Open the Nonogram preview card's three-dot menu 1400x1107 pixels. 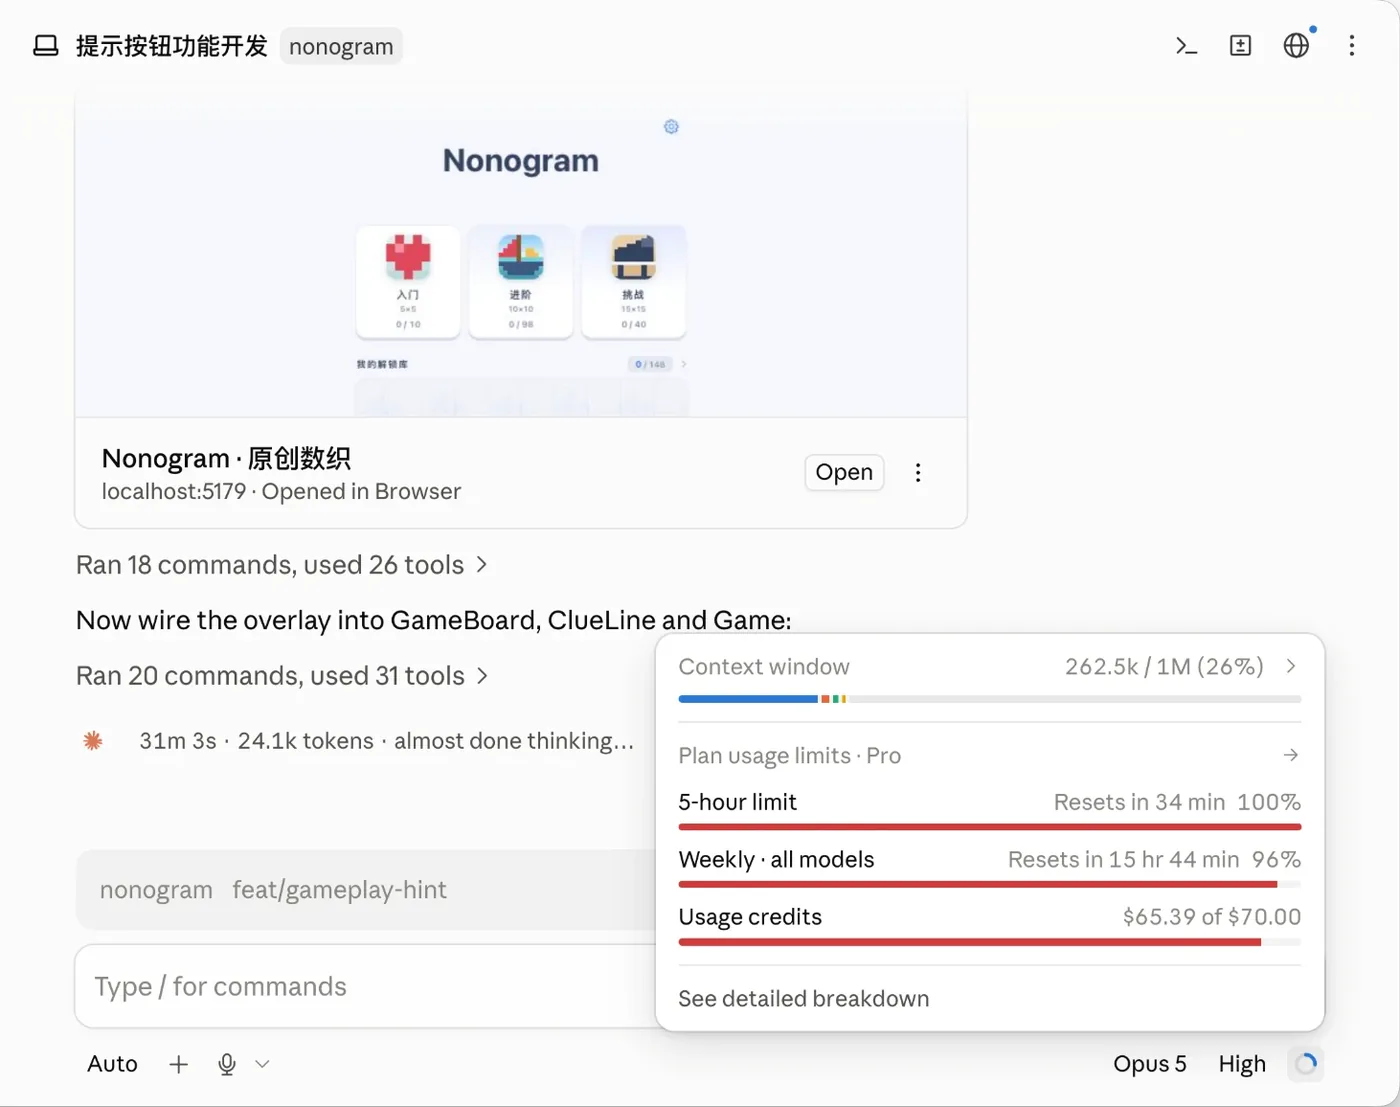click(x=918, y=473)
